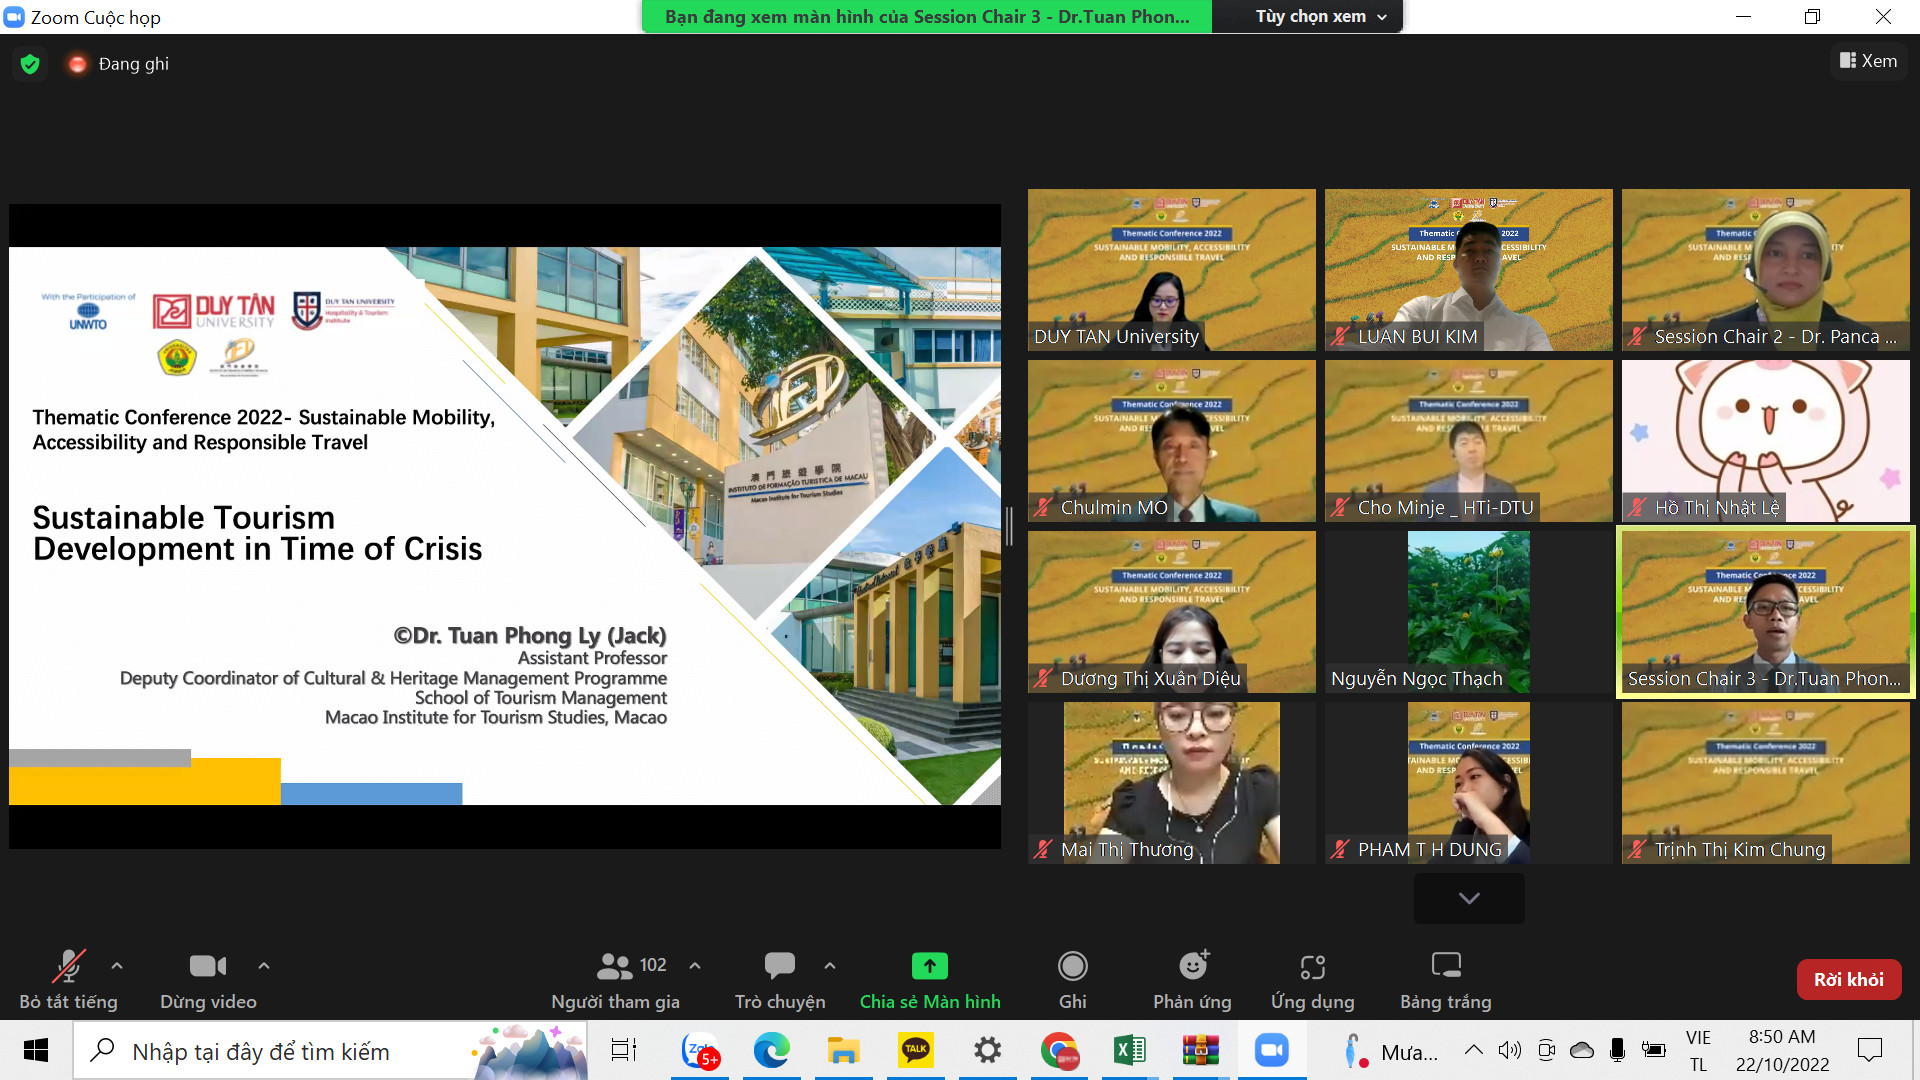Viewport: 1920px width, 1080px height.
Task: Click the red Rời khỏi leave button
Action: (x=1848, y=979)
